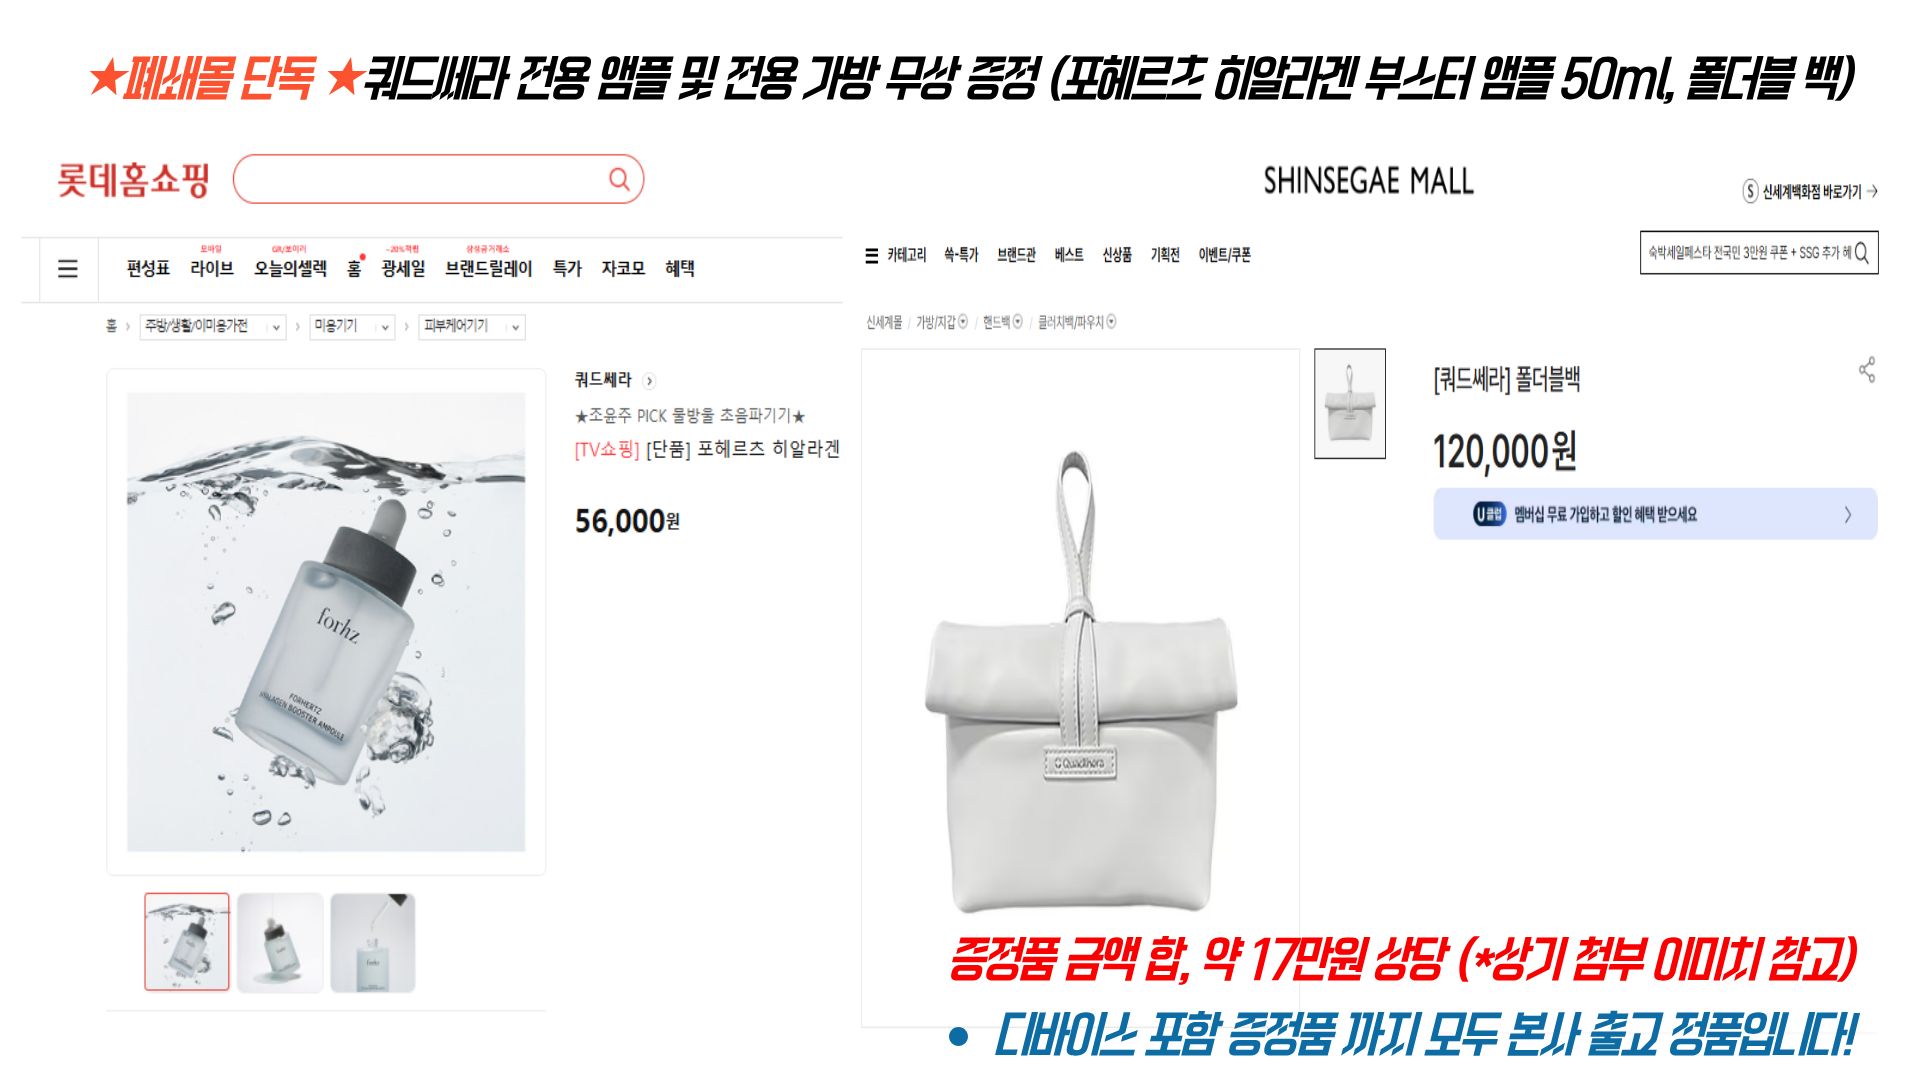Open the Lotte hamburger menu icon
The image size is (1920, 1080).
coord(67,268)
